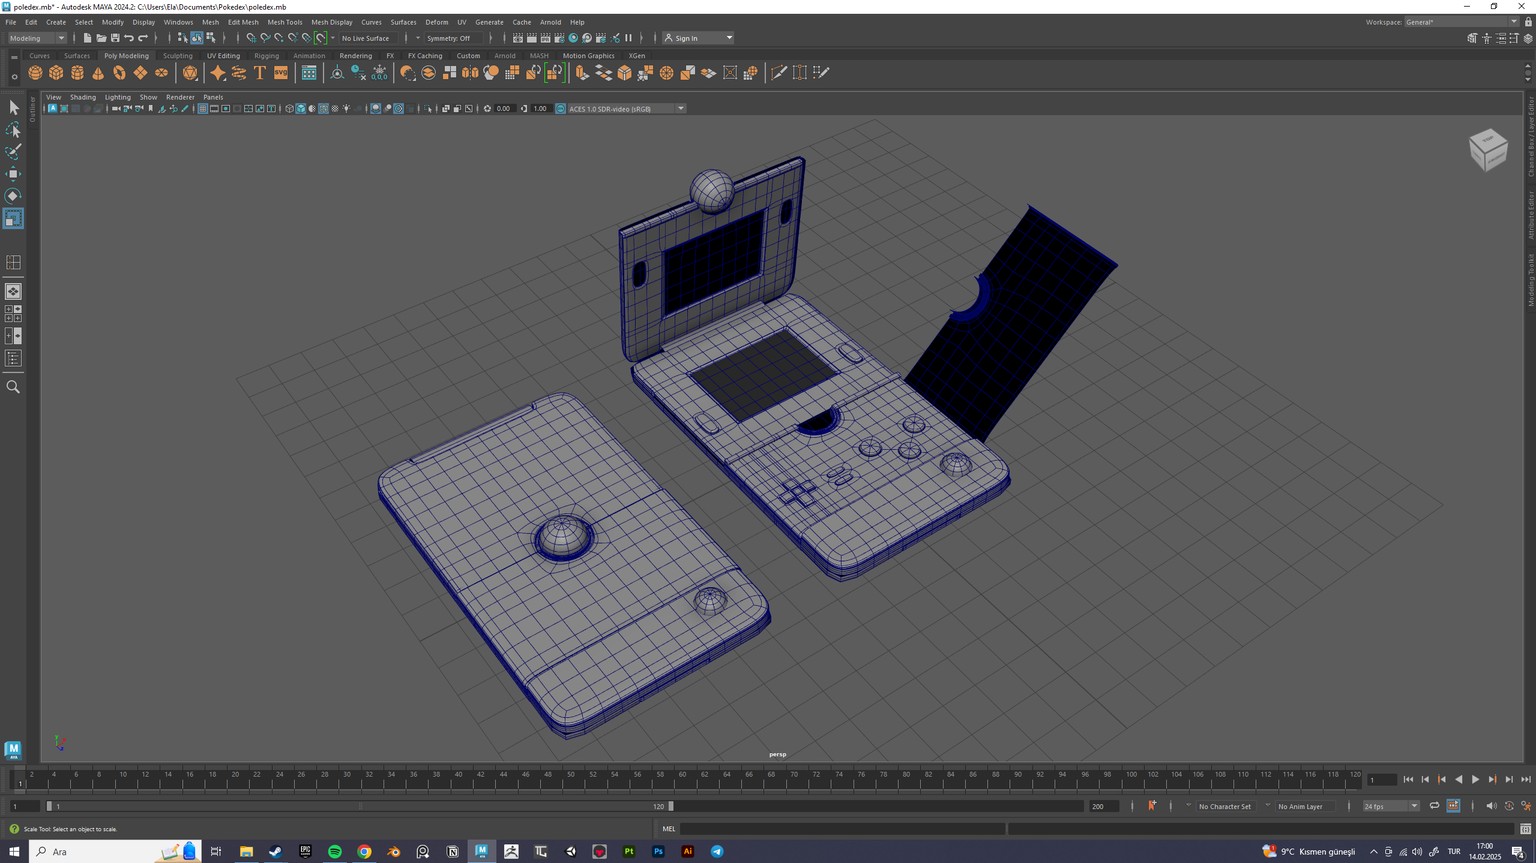Open the No Live Surface field

coord(366,38)
